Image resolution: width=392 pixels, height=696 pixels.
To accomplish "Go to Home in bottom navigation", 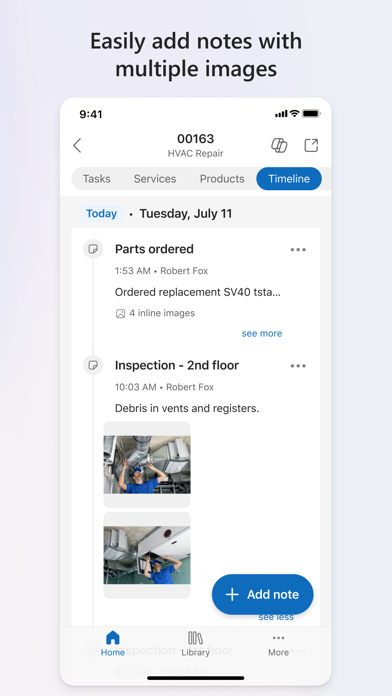I will coord(113,643).
